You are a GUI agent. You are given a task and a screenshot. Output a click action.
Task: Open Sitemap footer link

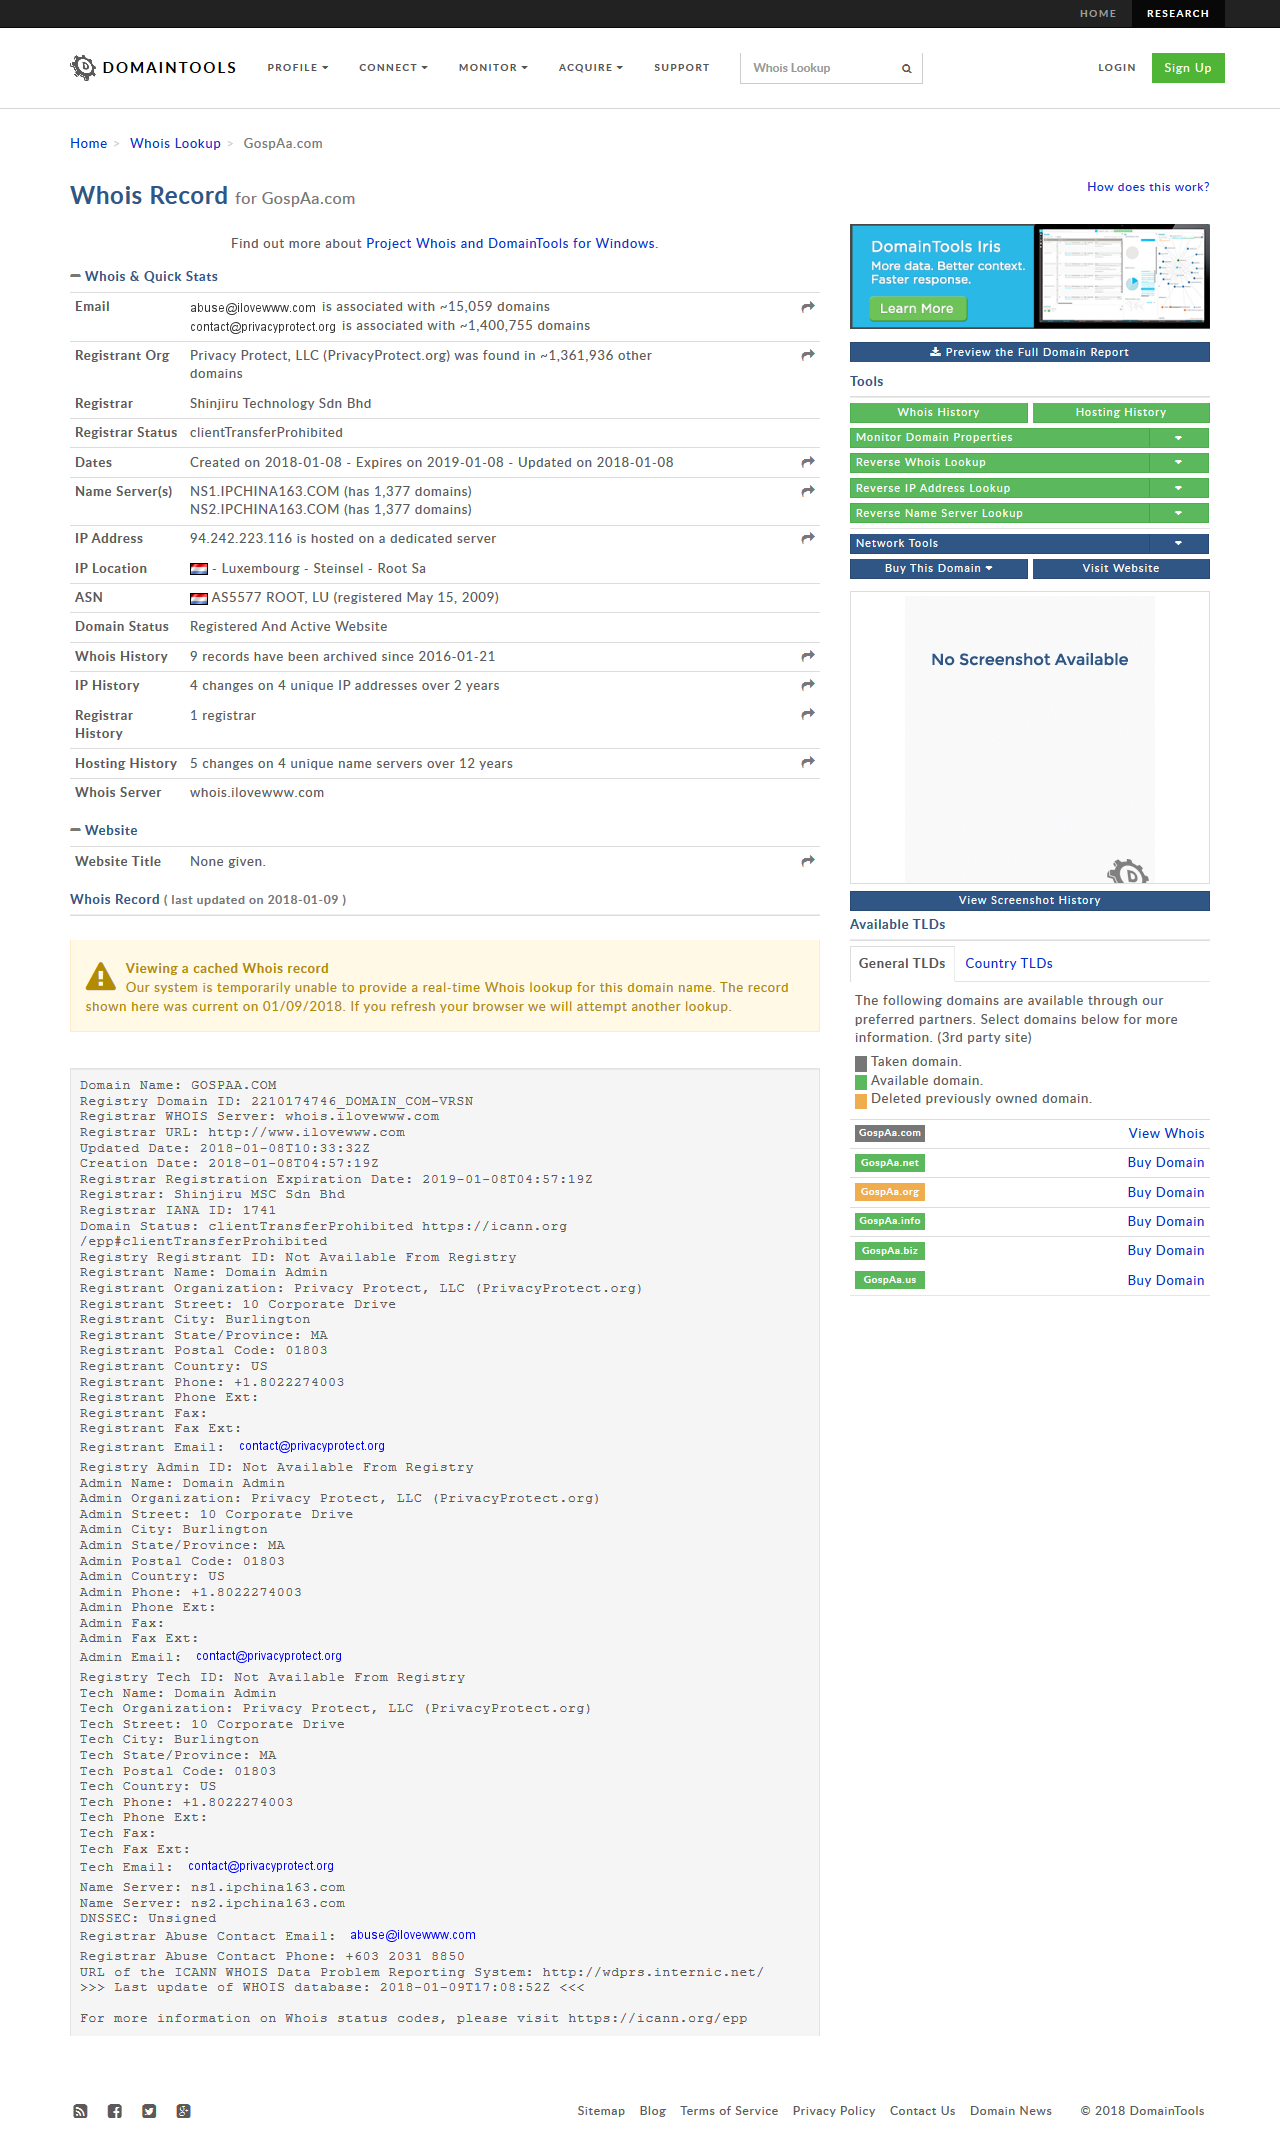(601, 2111)
